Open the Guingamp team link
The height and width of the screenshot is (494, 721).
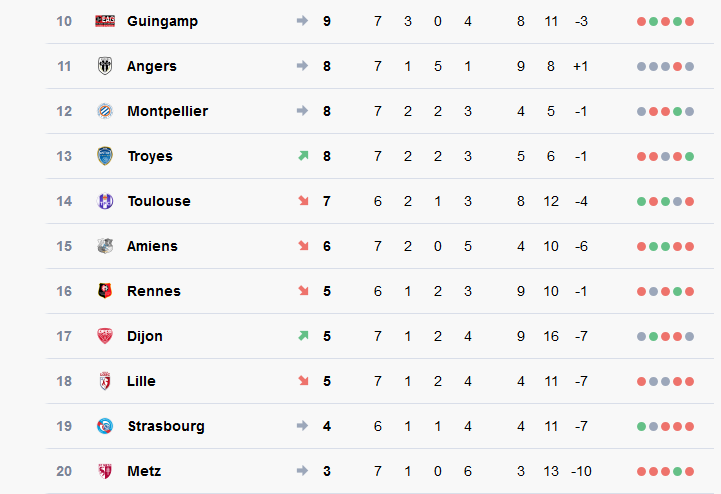pos(162,21)
